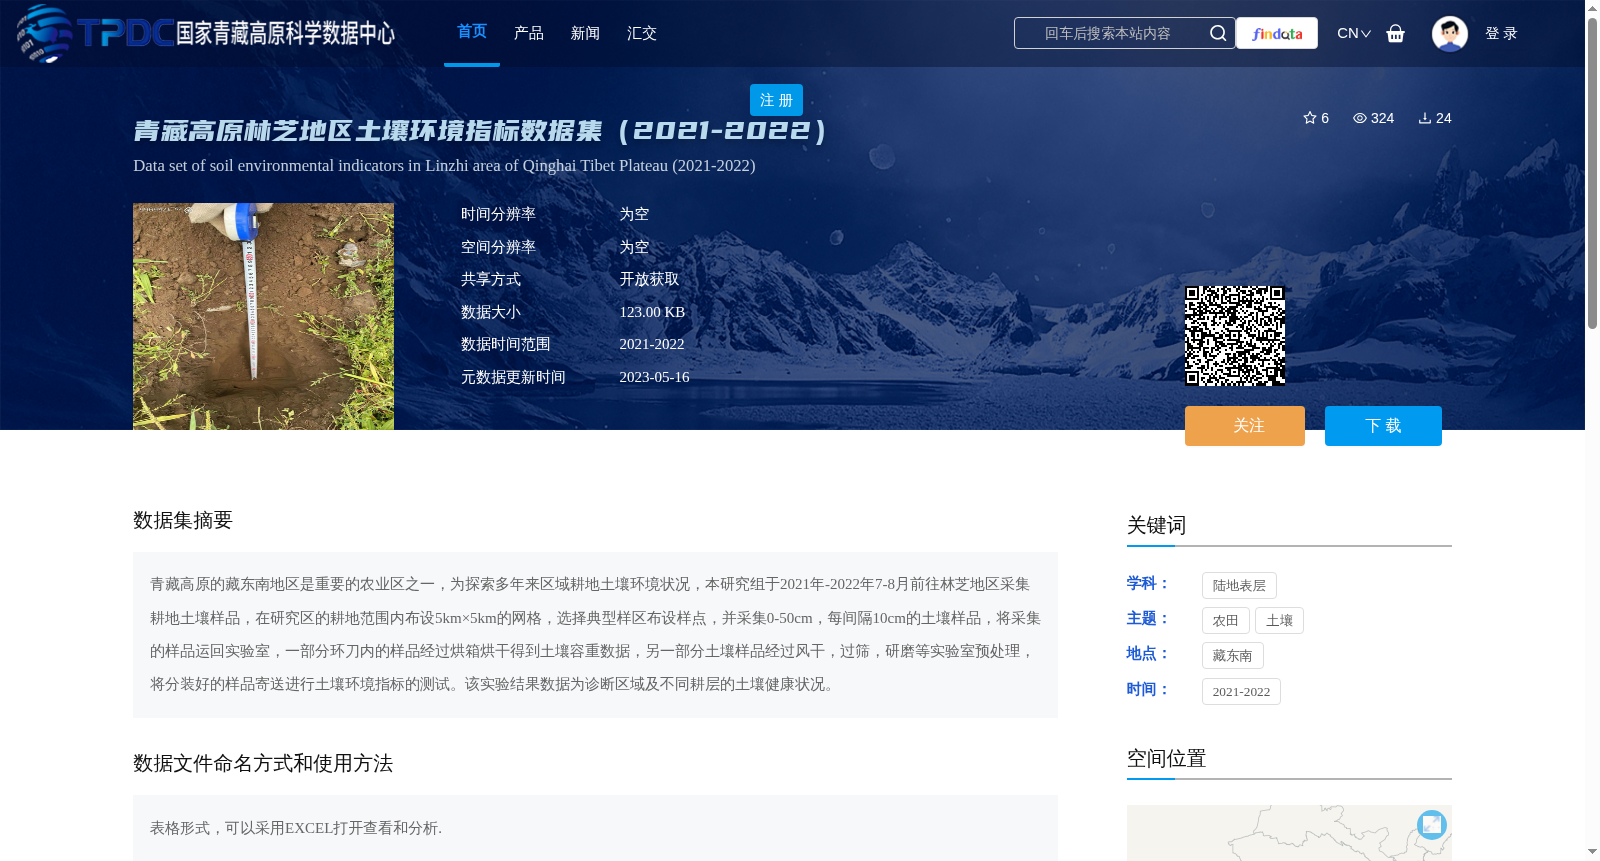Screen dimensions: 1600x861
Task: Select the 2021-2022 time tag
Action: click(x=1241, y=692)
